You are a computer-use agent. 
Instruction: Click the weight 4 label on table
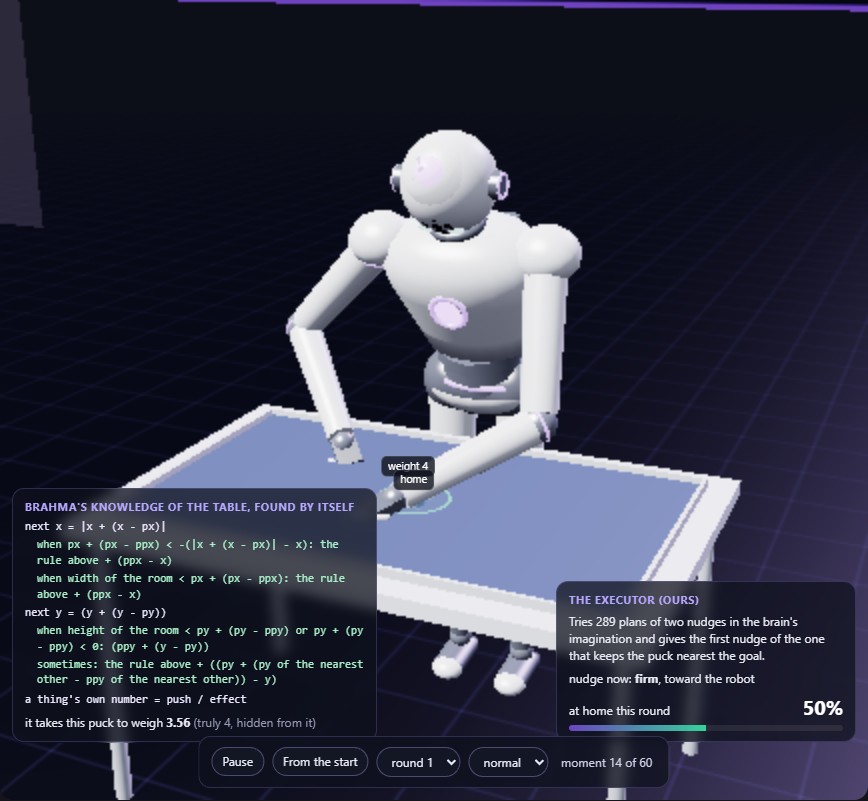tap(407, 466)
